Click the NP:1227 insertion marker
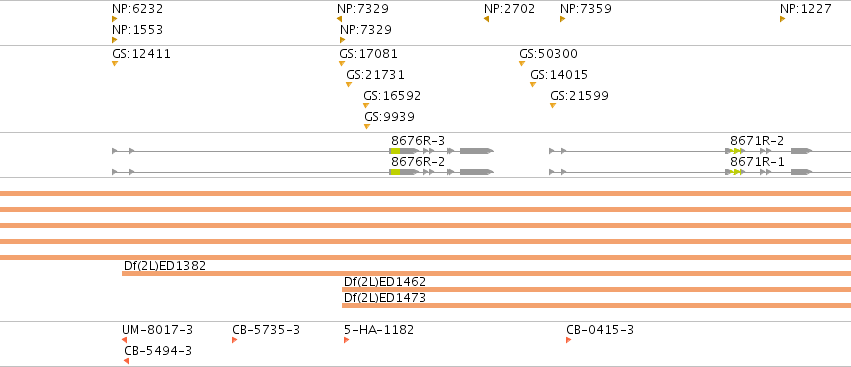The height and width of the screenshot is (367, 851). tap(783, 19)
